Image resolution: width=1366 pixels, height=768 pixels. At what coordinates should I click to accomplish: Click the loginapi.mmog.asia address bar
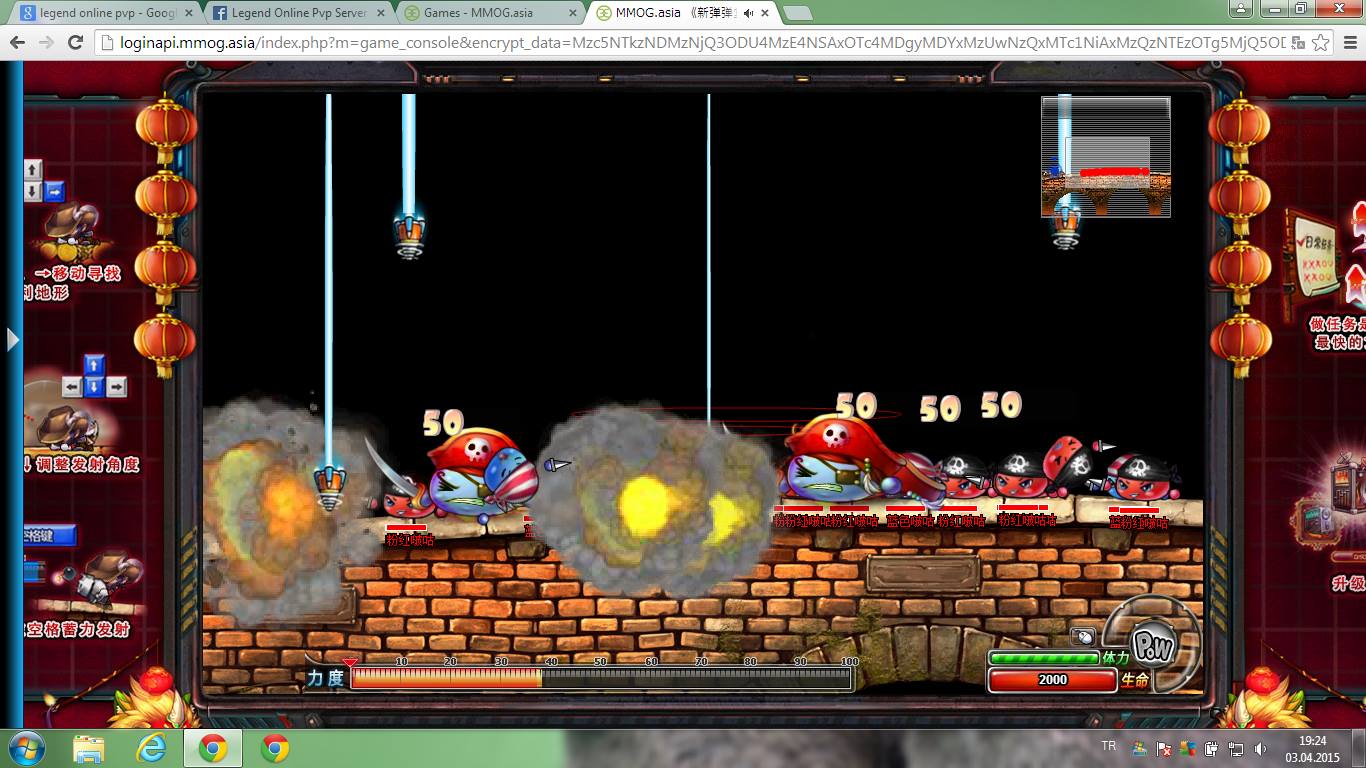[690, 43]
